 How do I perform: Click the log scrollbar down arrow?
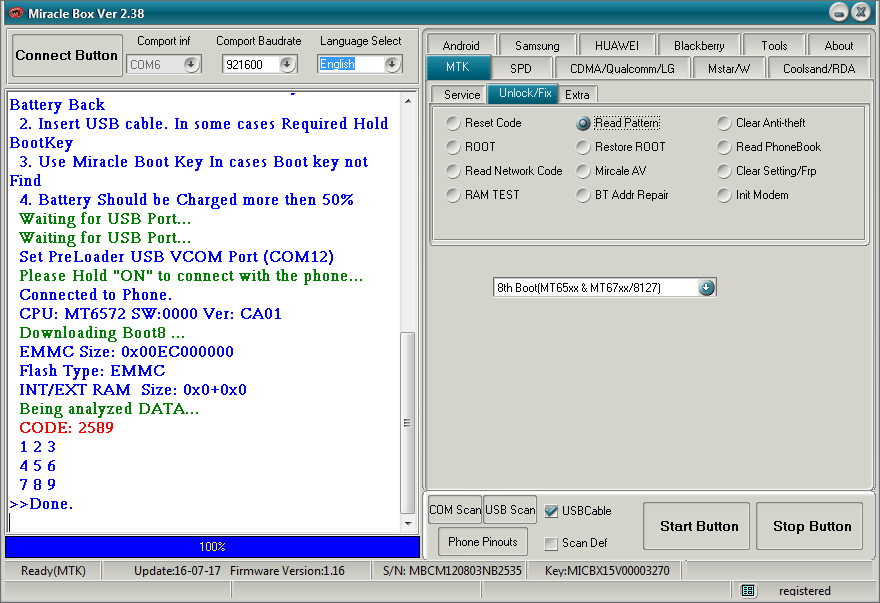(408, 524)
